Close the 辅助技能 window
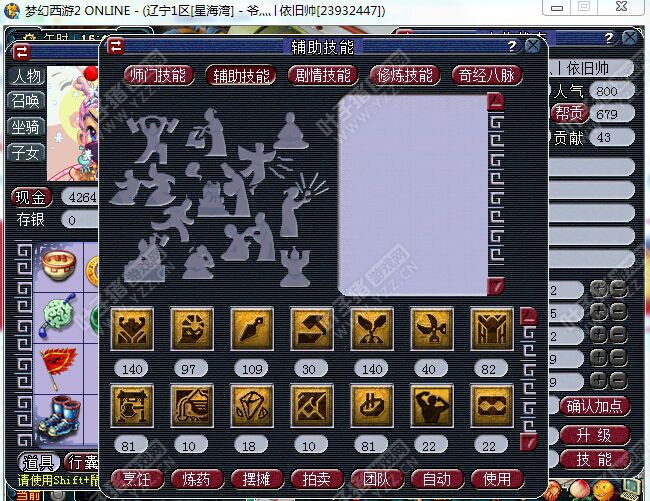Image resolution: width=650 pixels, height=501 pixels. (x=532, y=46)
